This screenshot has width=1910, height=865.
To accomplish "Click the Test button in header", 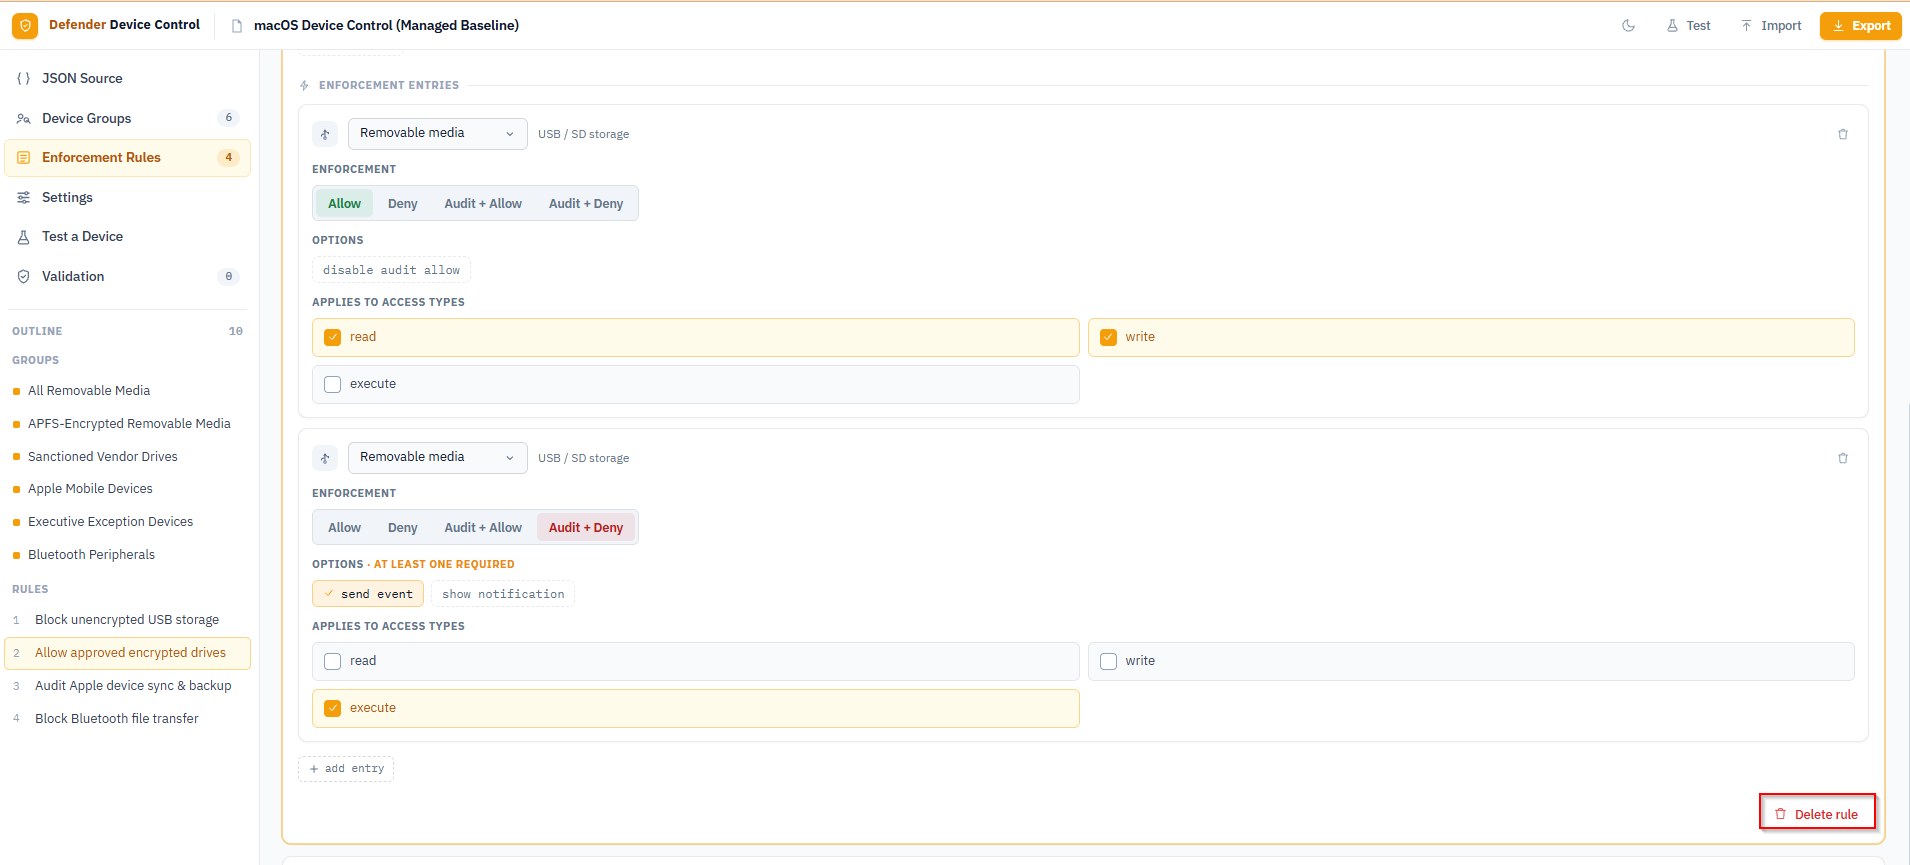I will 1688,26.
